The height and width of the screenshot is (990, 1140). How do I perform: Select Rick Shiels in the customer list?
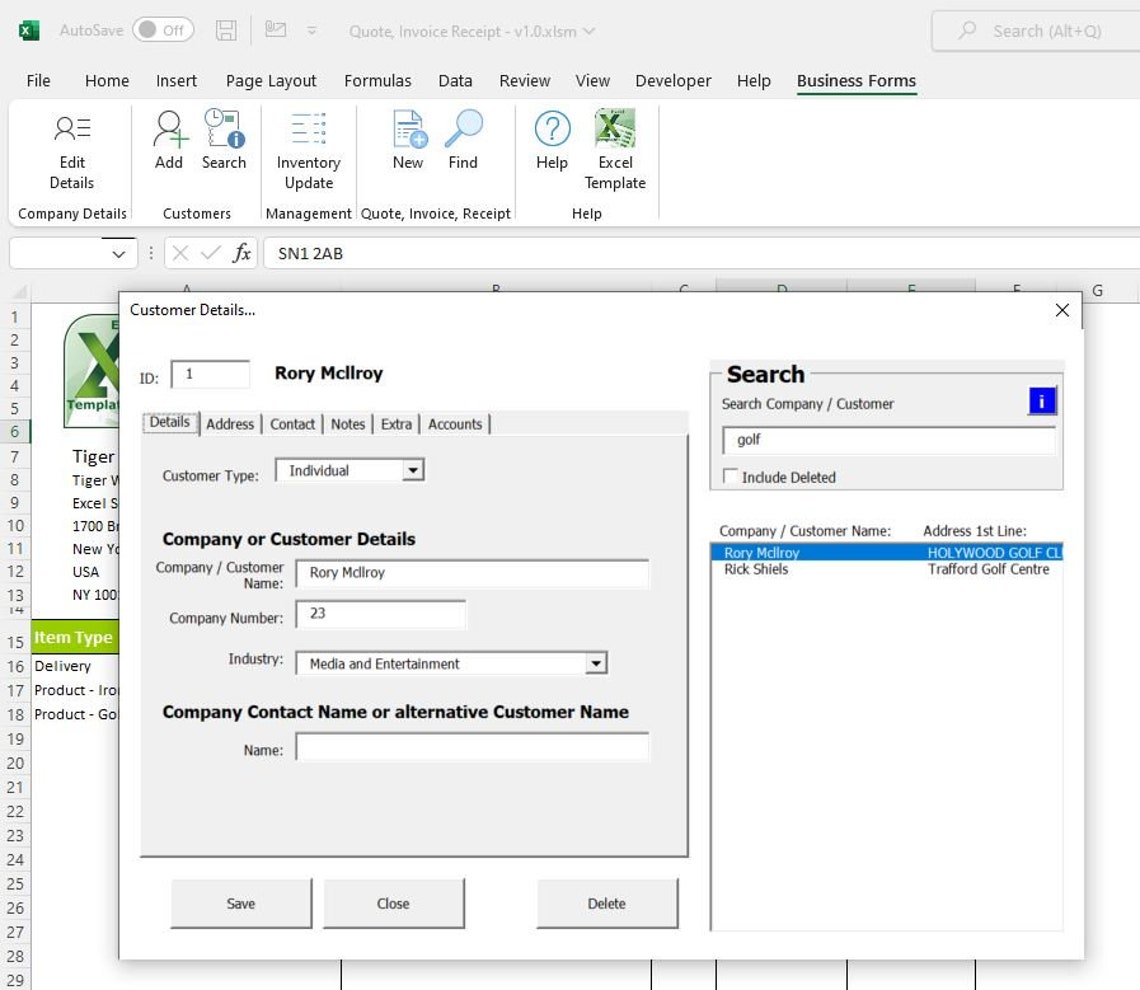(x=757, y=569)
